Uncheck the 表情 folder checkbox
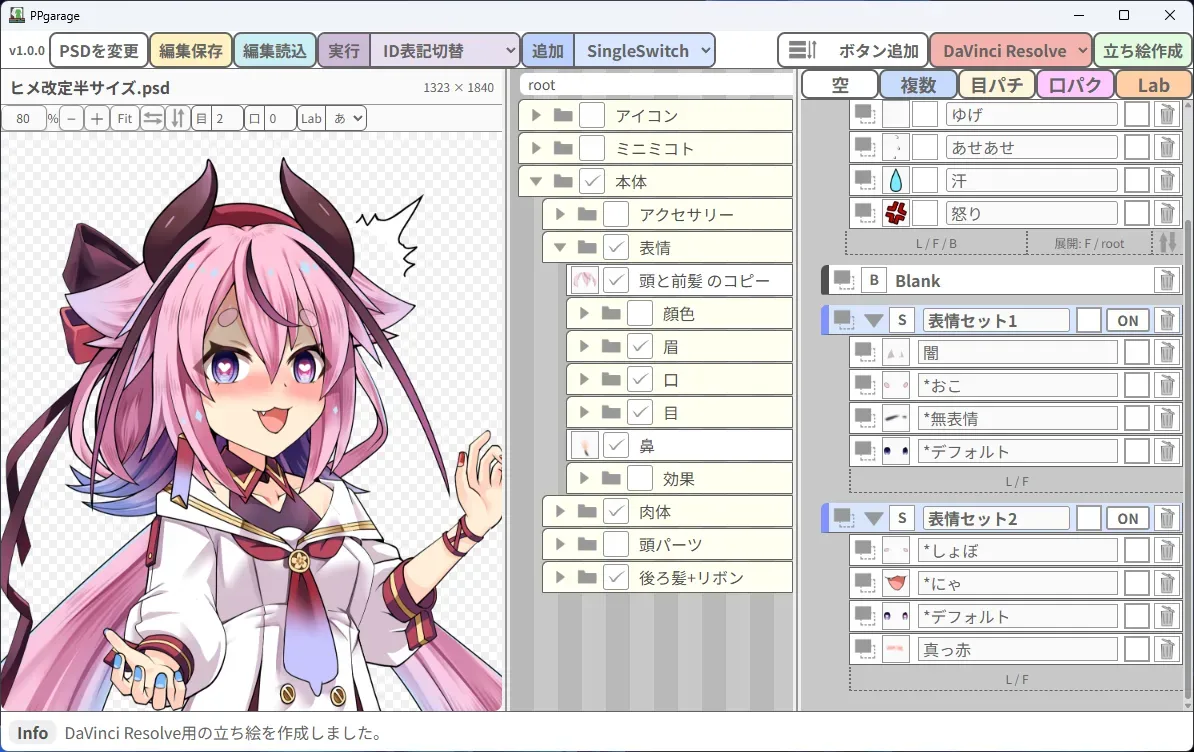Image resolution: width=1194 pixels, height=752 pixels. click(615, 247)
